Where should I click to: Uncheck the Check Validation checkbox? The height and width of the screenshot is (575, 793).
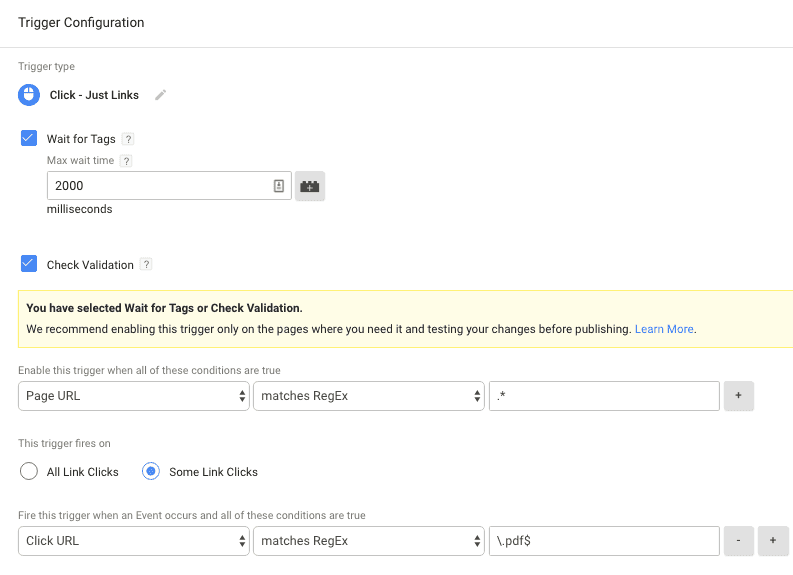(x=29, y=264)
